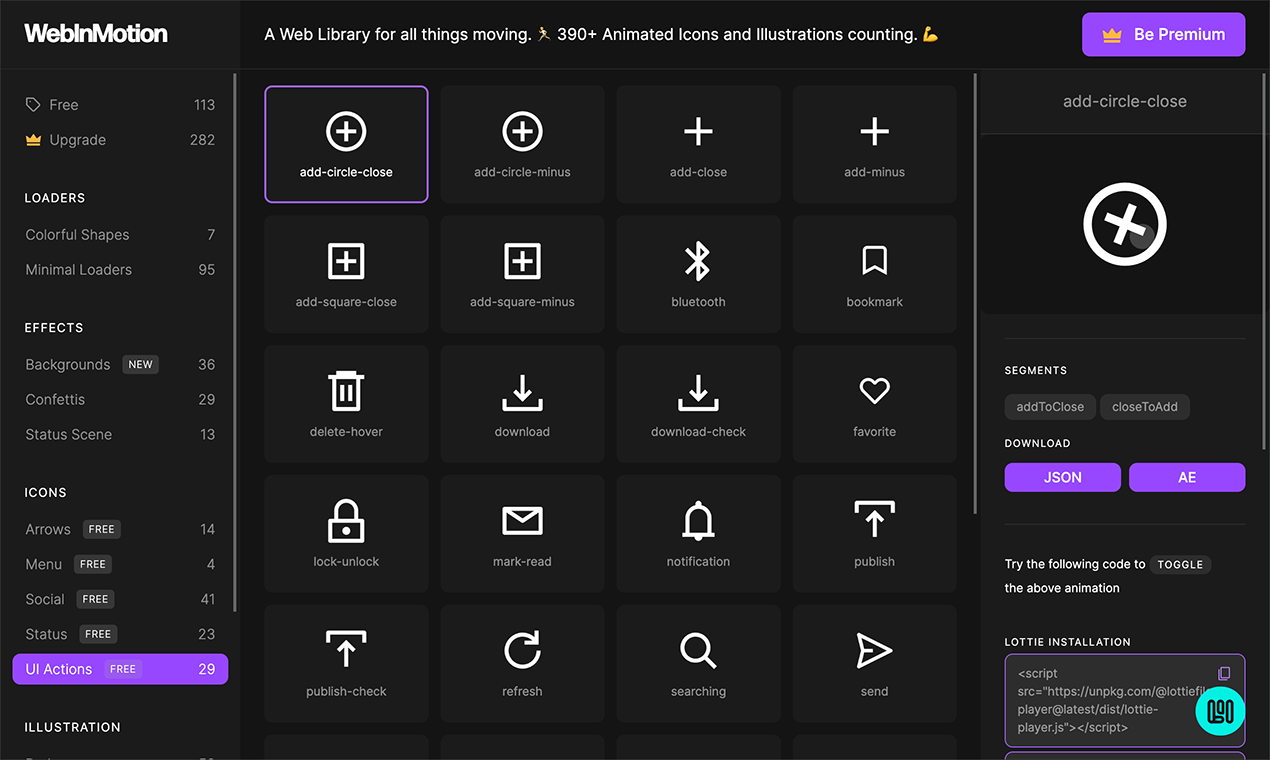Select the lock-unlock padlock icon
Image resolution: width=1270 pixels, height=760 pixels.
click(x=346, y=533)
